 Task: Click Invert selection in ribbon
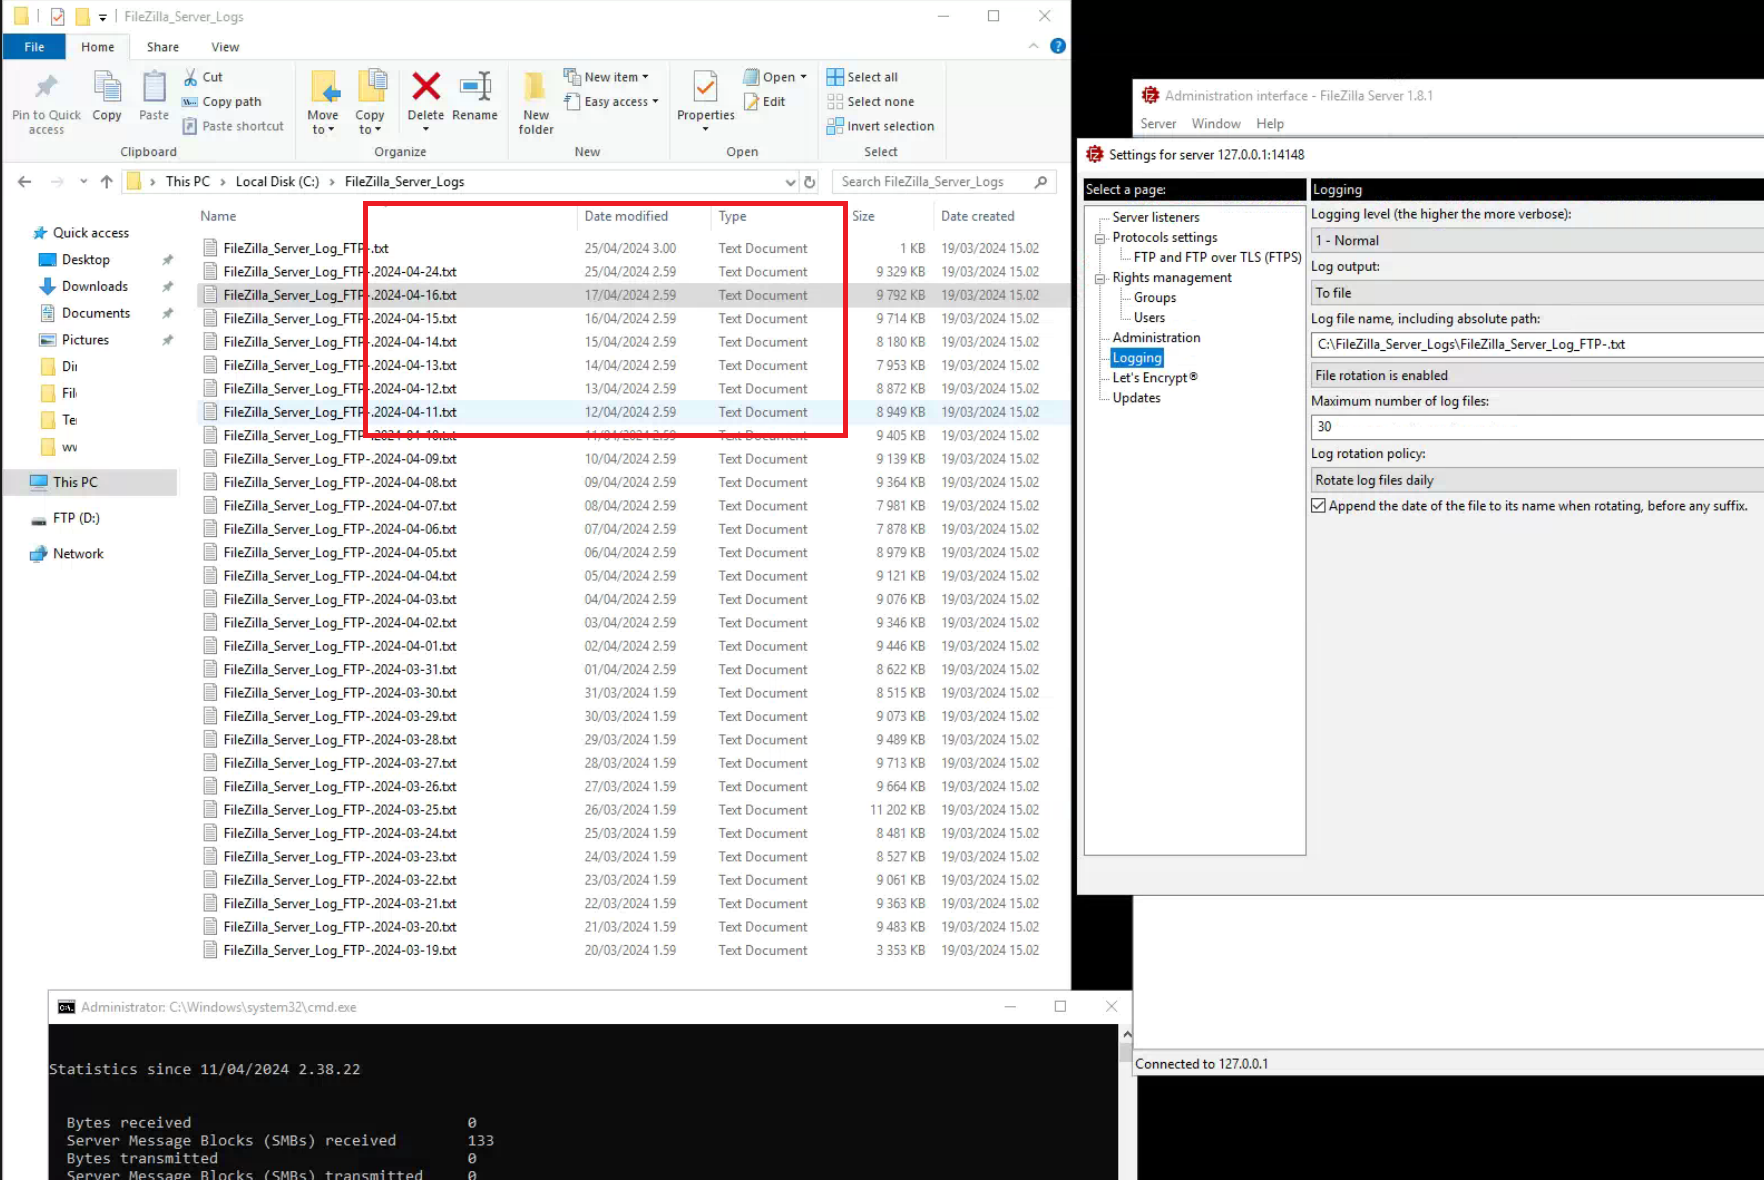[x=880, y=126]
